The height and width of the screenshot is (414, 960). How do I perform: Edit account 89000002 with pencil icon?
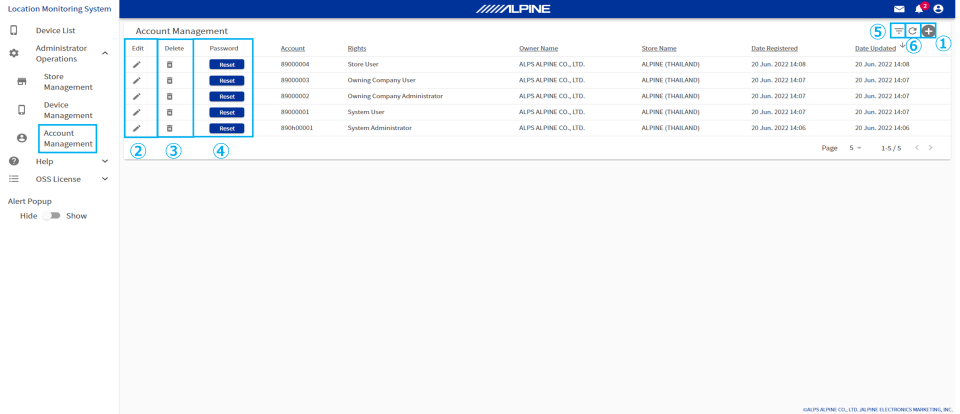(137, 96)
